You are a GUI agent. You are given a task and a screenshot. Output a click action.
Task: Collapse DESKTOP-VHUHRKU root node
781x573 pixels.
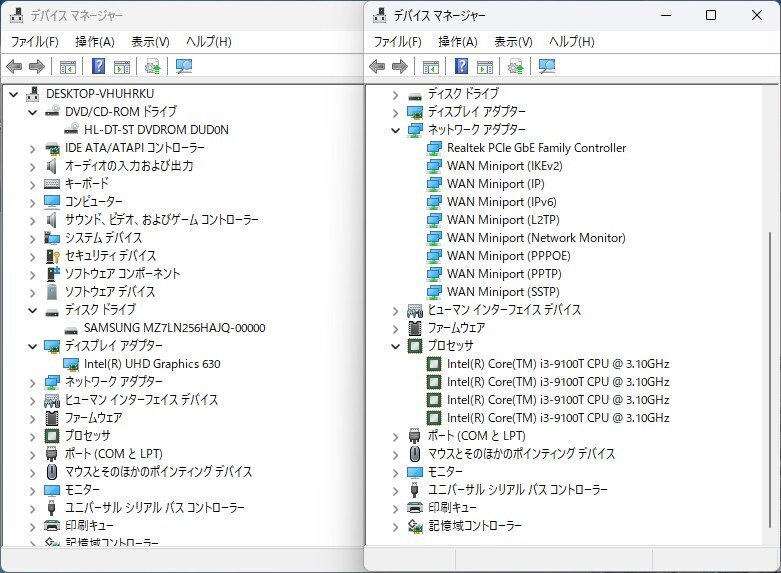click(x=14, y=94)
